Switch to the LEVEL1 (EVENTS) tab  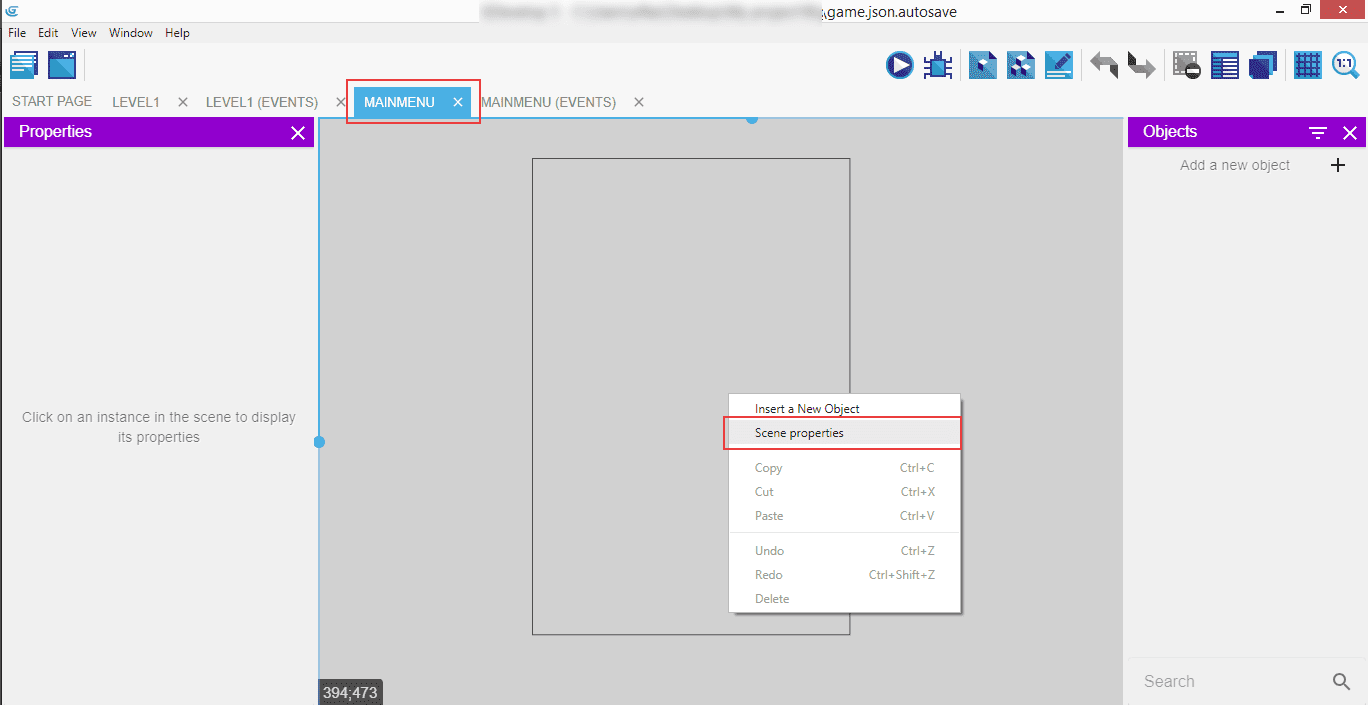262,102
